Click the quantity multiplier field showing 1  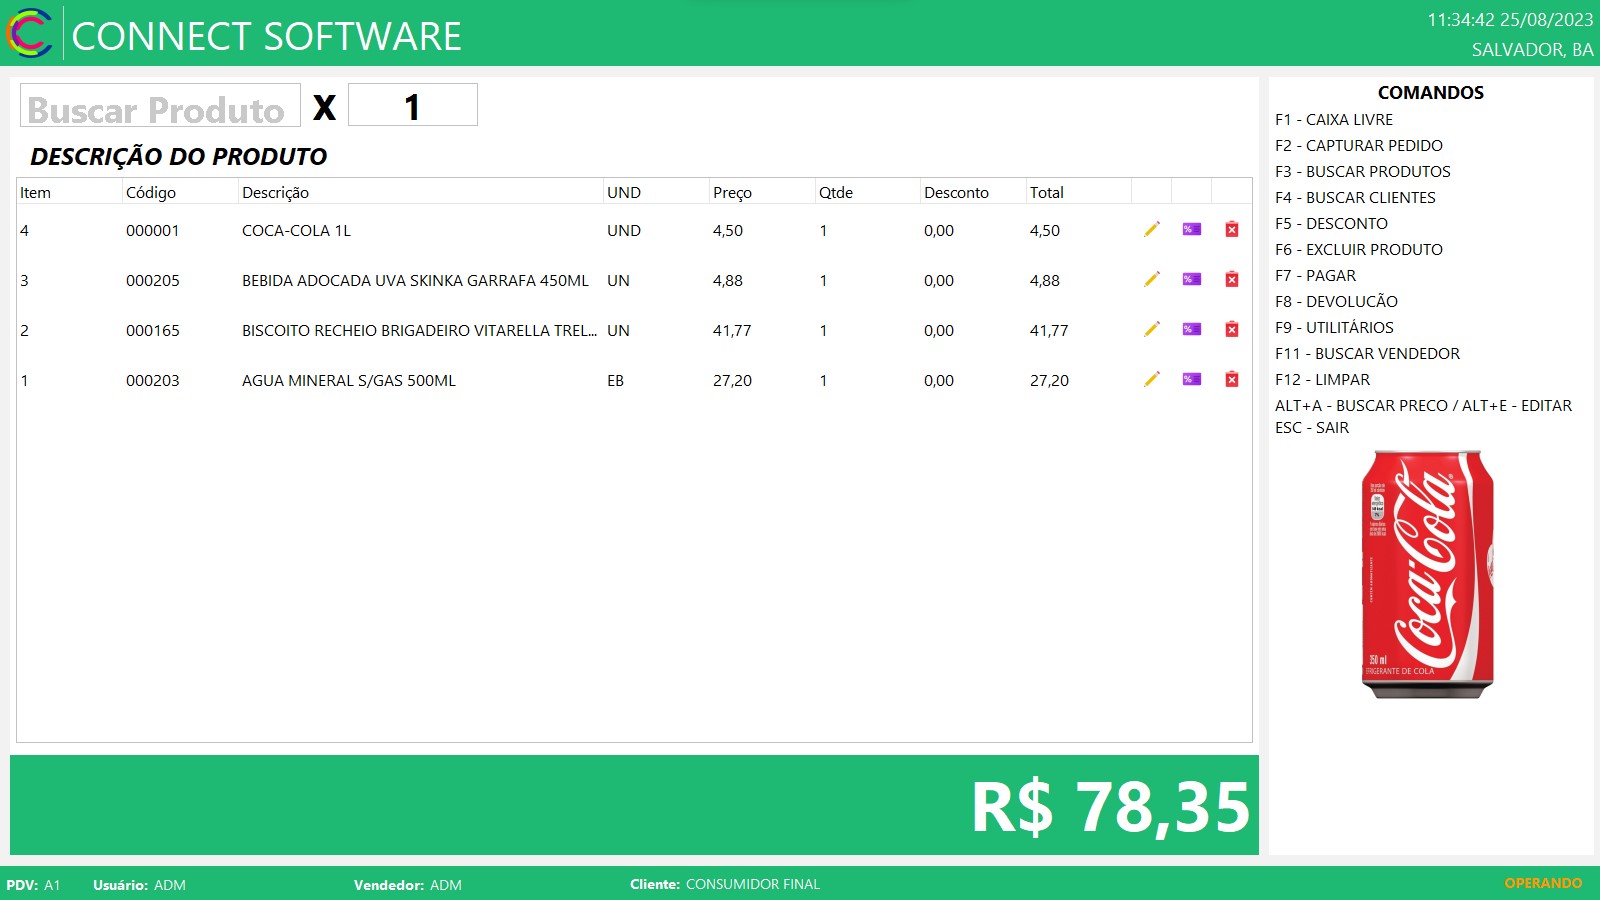(x=412, y=106)
